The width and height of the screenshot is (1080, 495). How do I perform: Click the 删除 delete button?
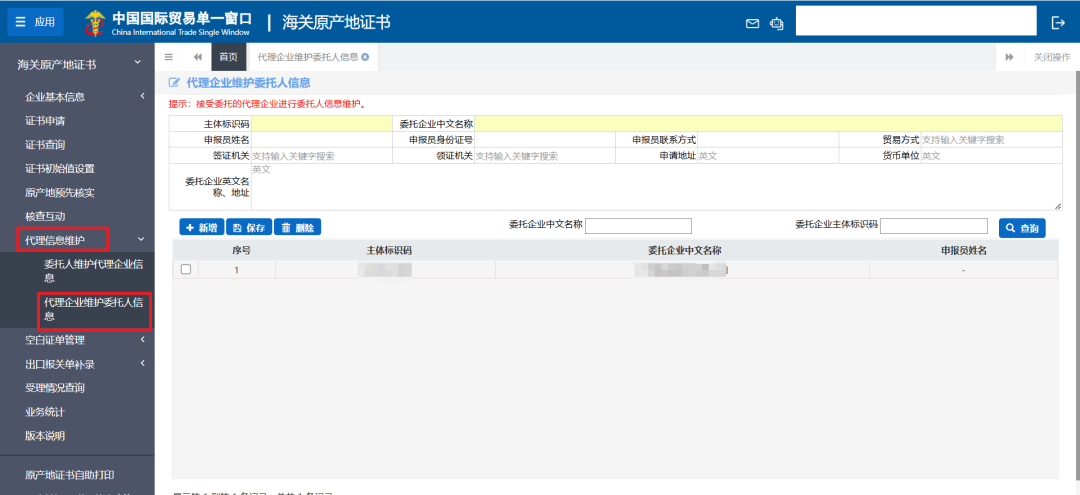(x=298, y=228)
